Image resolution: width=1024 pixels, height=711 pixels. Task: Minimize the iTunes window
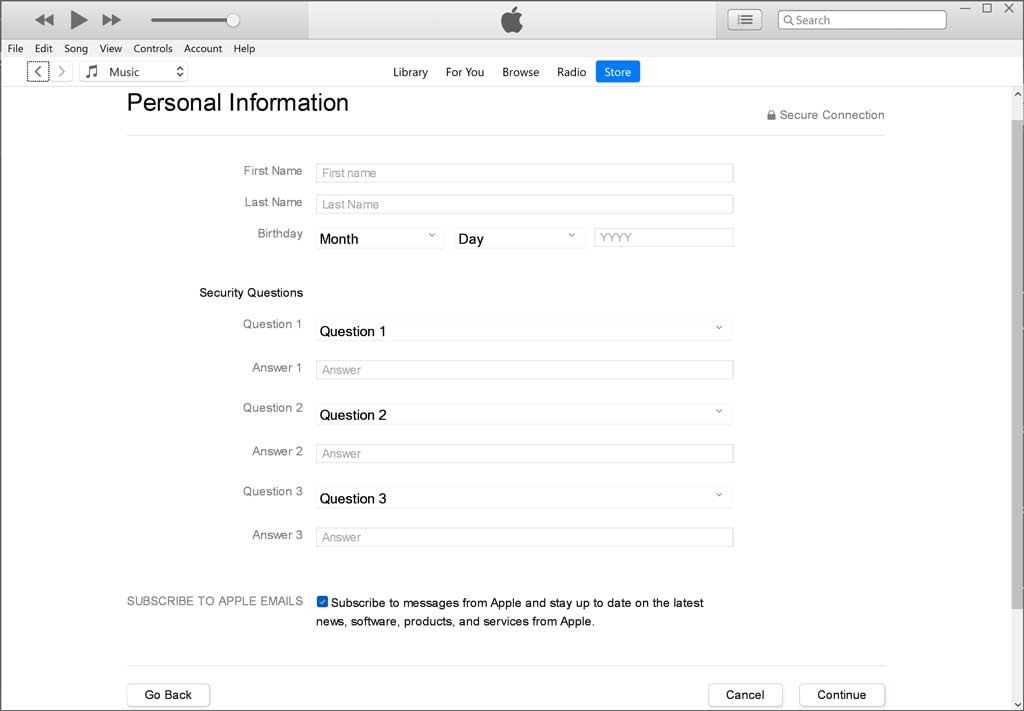(965, 8)
